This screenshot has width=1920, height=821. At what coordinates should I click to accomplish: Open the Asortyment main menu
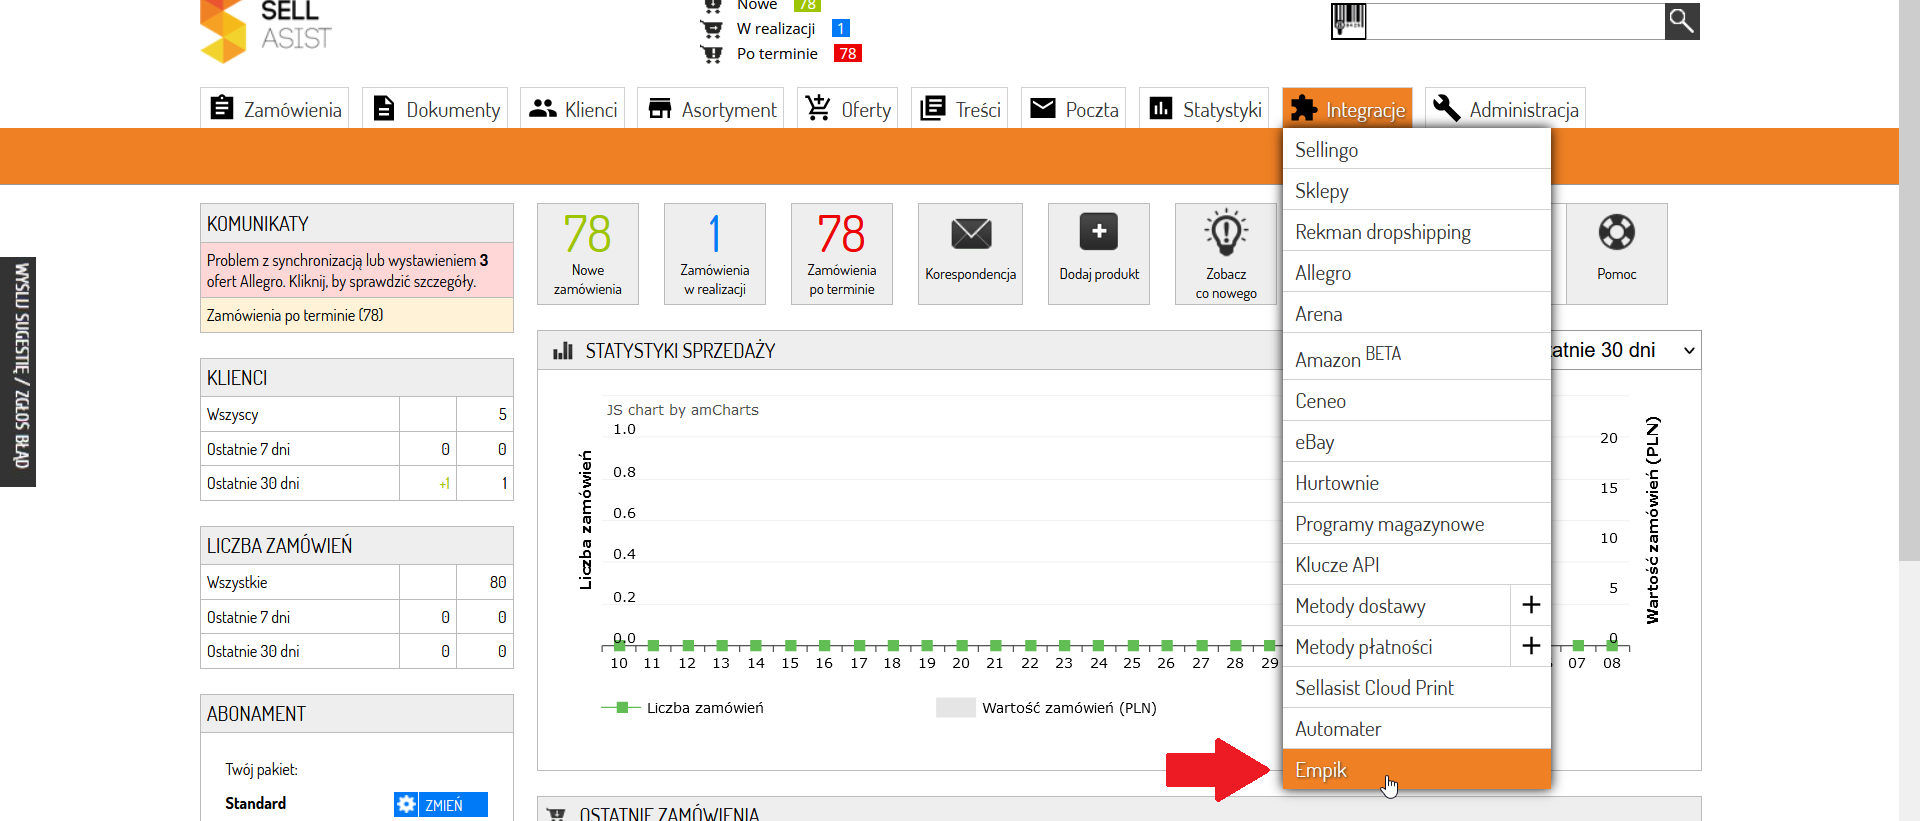pyautogui.click(x=711, y=108)
